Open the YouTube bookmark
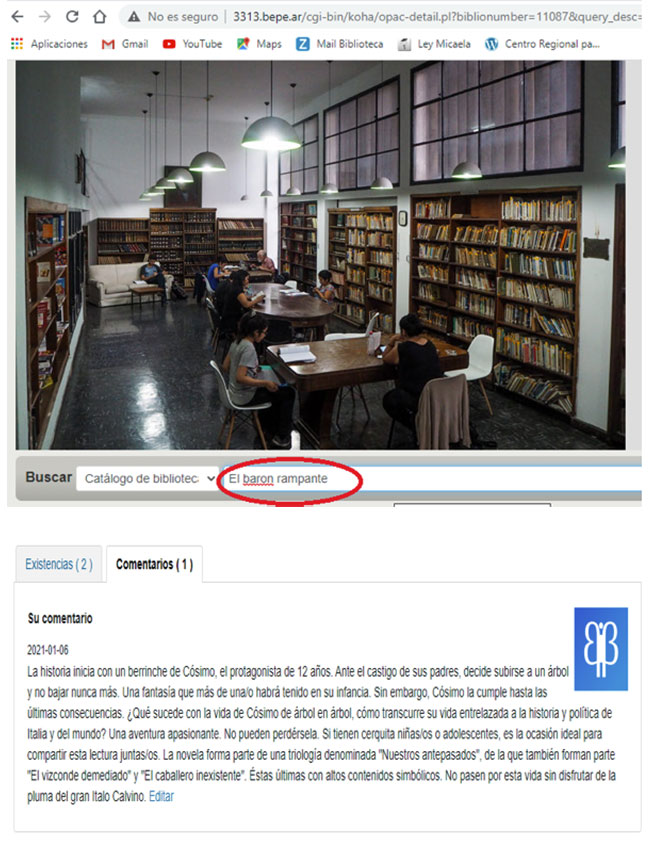648x852 pixels. (x=192, y=44)
